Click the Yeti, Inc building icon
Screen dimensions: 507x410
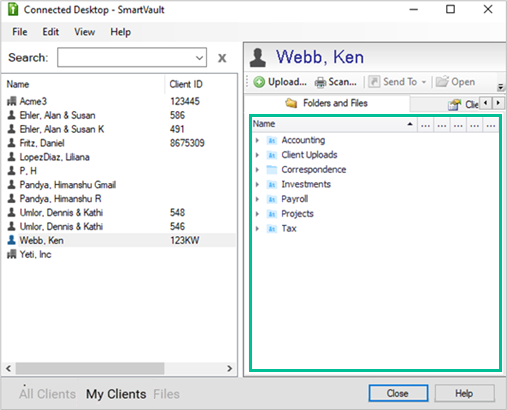12,254
